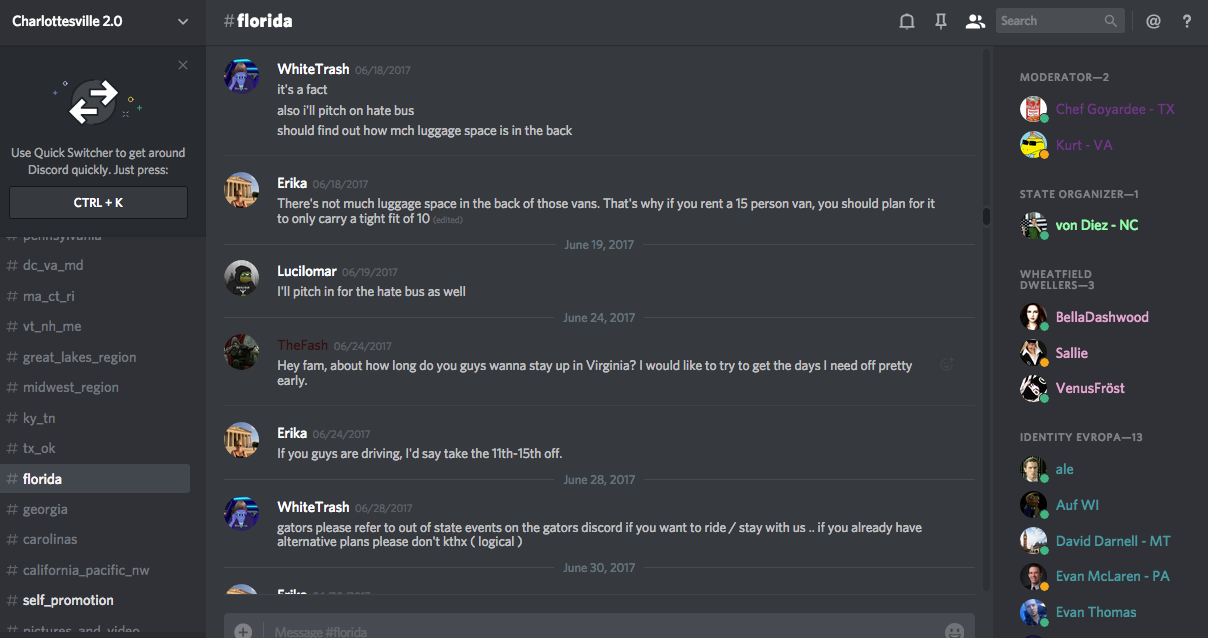This screenshot has width=1208, height=638.
Task: Open mentions with the @ icon
Action: 1153,21
